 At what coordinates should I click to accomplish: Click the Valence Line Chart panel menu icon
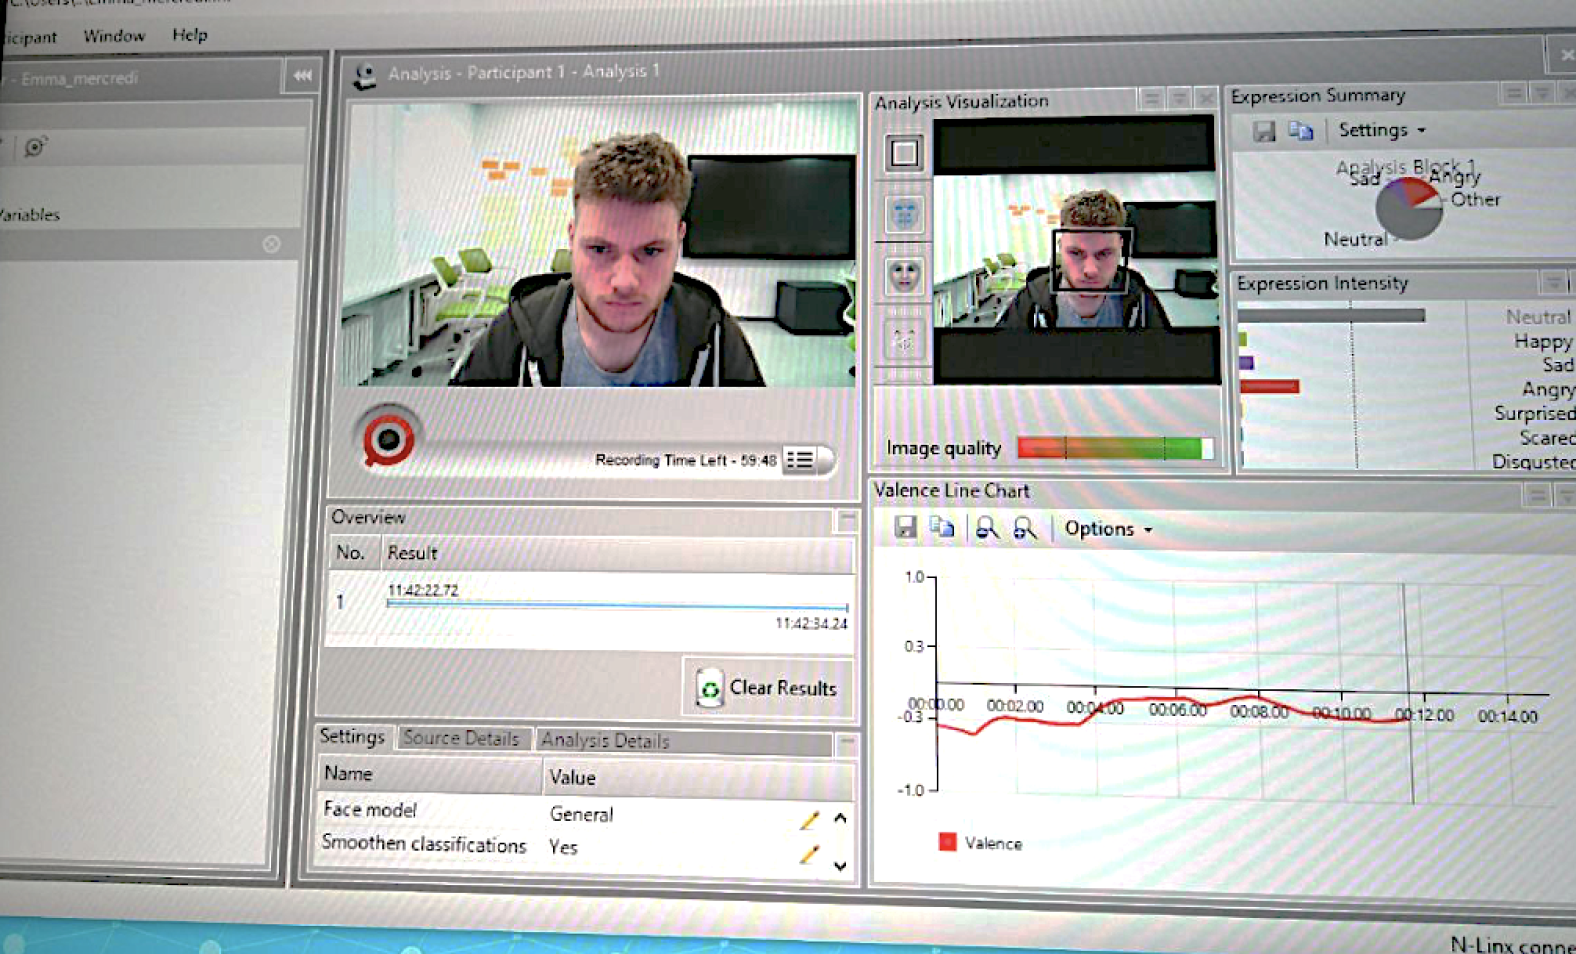pos(1538,494)
